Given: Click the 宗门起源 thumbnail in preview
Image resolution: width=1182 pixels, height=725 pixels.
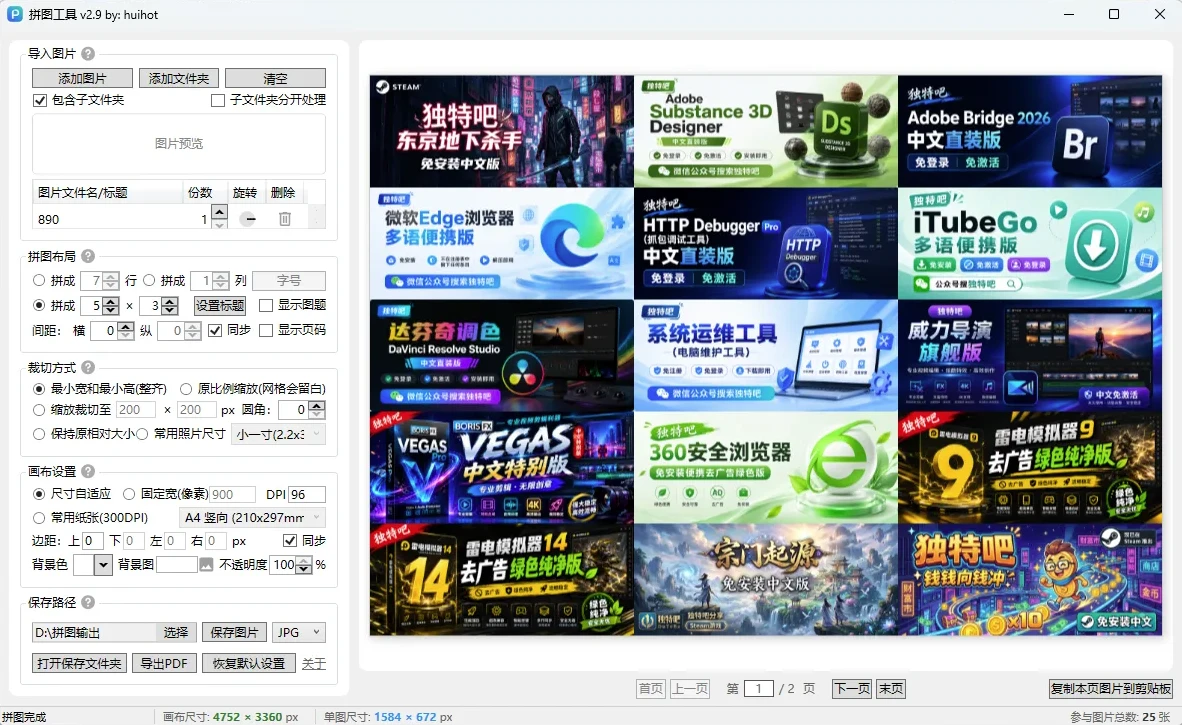Looking at the screenshot, I should pos(766,580).
